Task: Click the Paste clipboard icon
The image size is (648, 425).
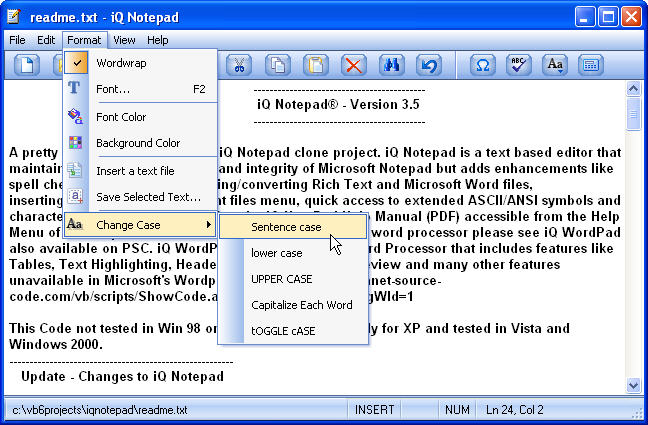Action: (x=315, y=66)
